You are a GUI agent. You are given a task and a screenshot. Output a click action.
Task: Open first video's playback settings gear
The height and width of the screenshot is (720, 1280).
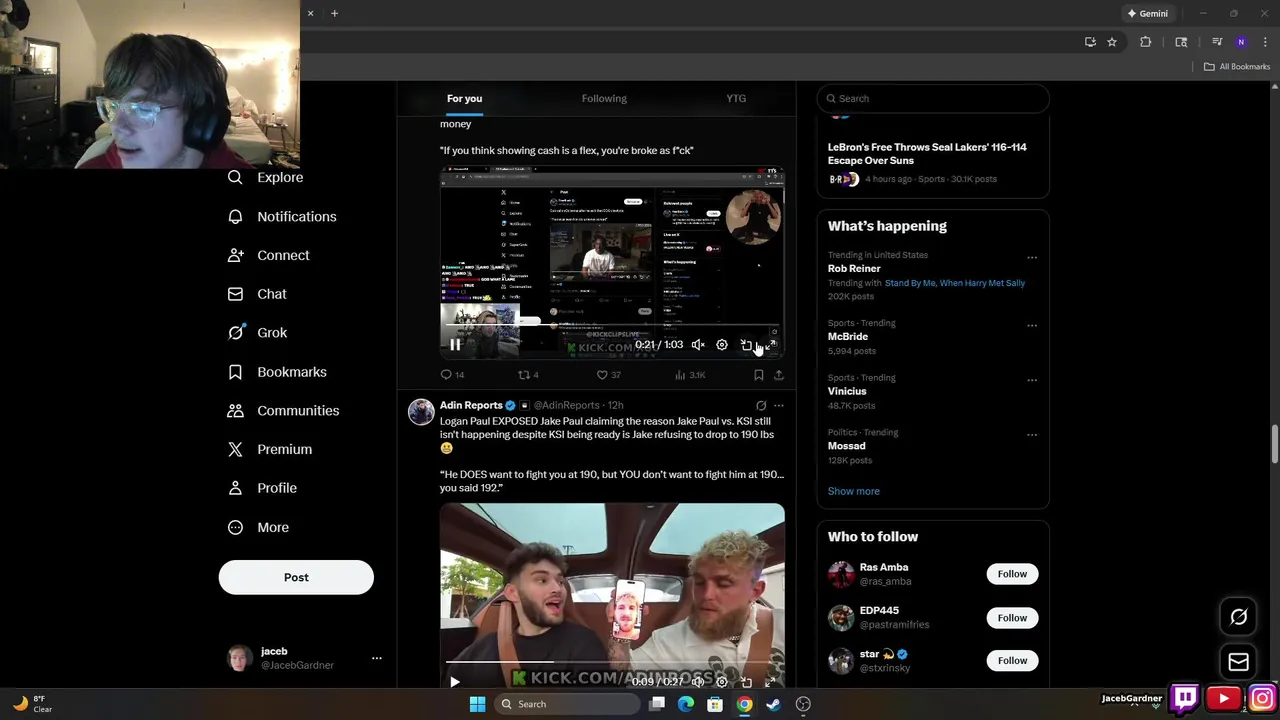click(722, 344)
